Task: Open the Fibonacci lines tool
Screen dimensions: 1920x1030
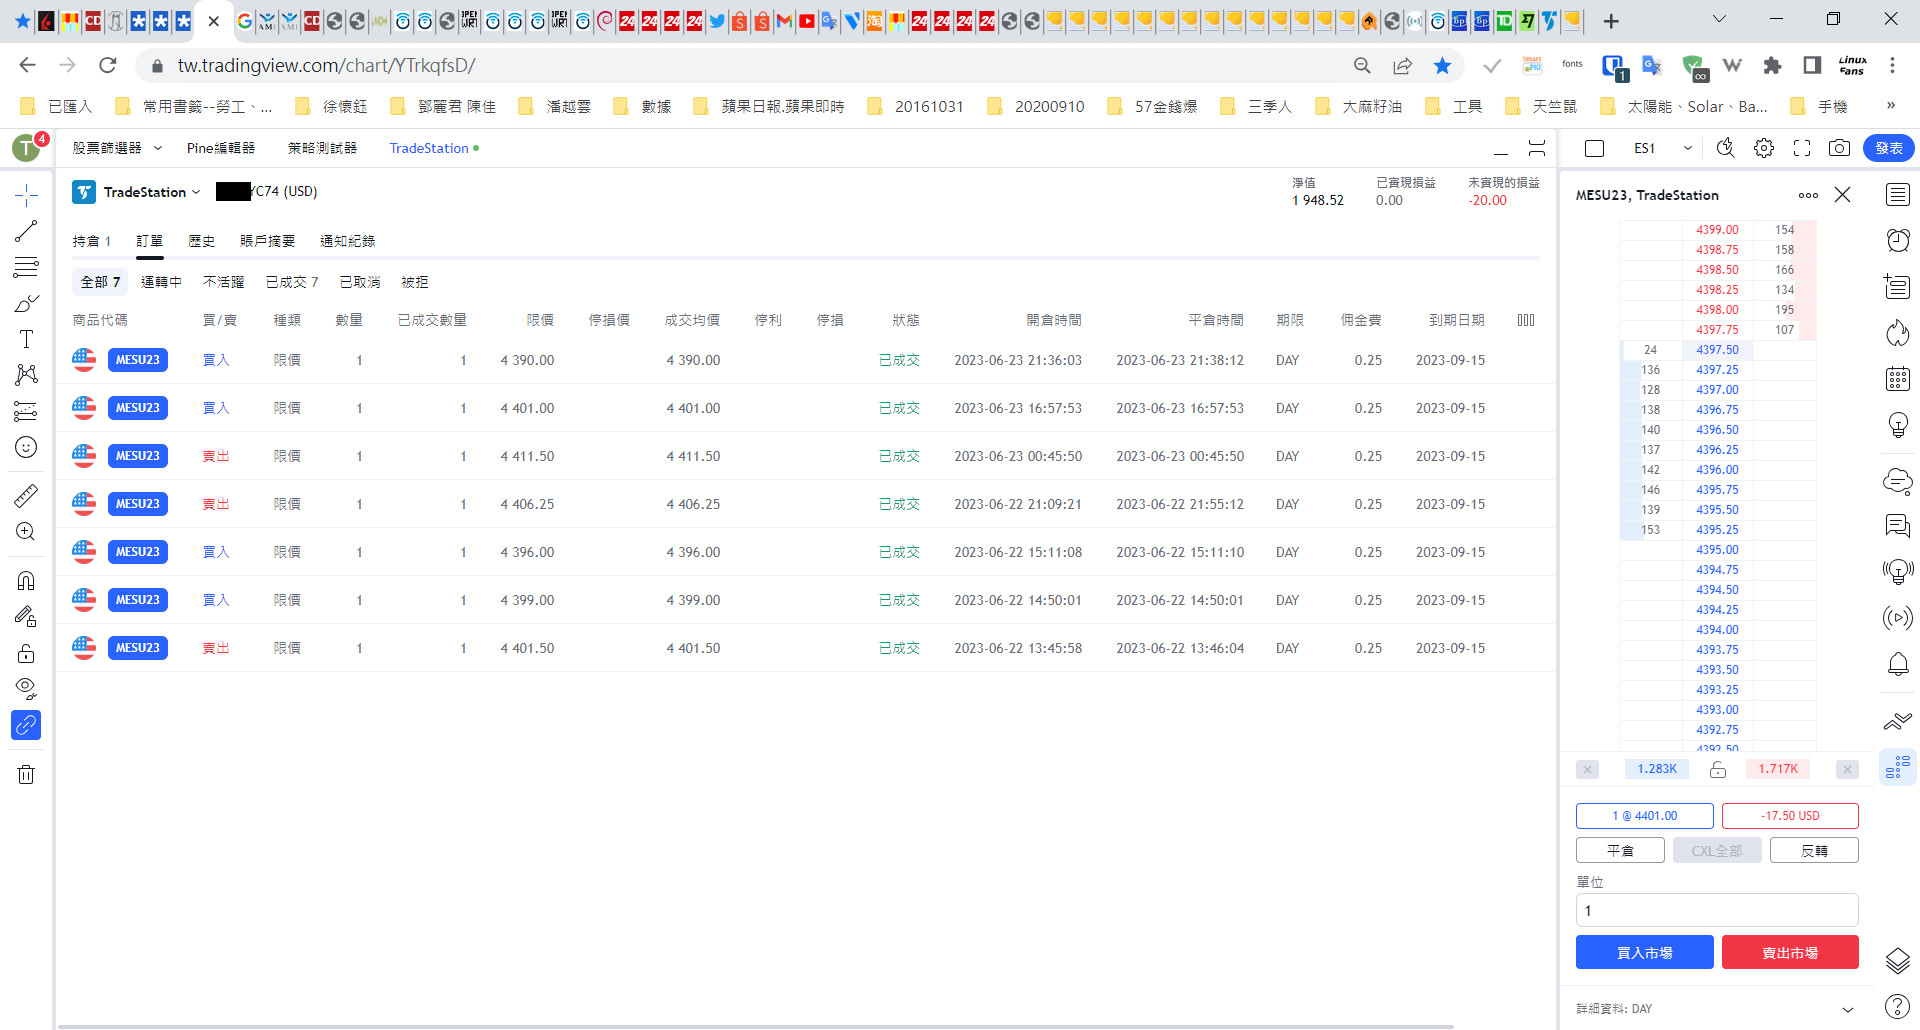Action: (x=26, y=267)
